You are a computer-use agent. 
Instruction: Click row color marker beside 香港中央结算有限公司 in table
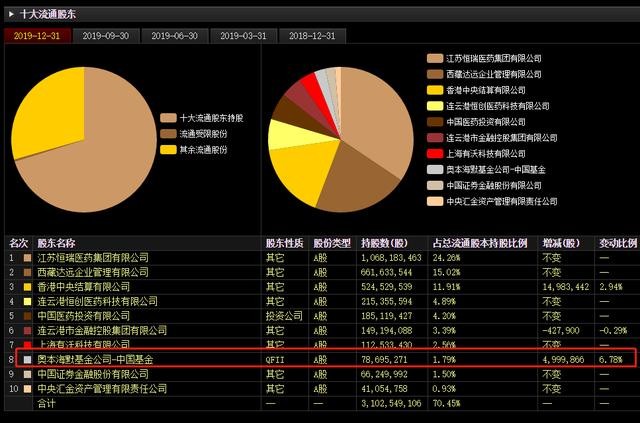pos(27,287)
